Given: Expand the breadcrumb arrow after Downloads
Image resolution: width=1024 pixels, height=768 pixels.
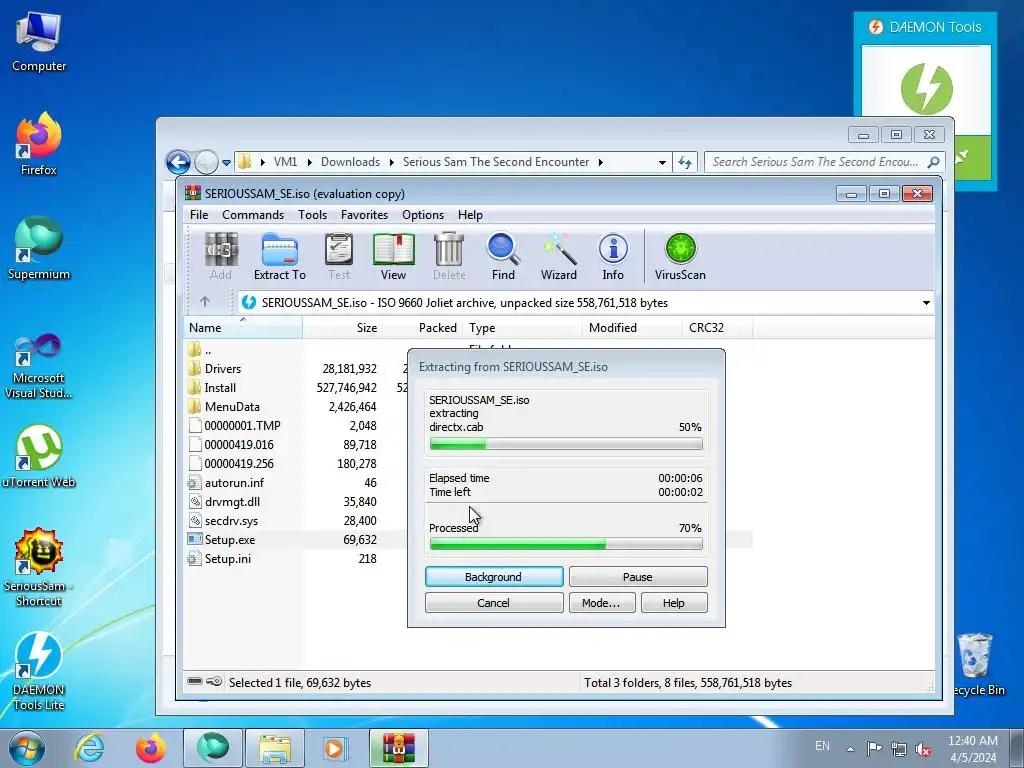Looking at the screenshot, I should [391, 162].
